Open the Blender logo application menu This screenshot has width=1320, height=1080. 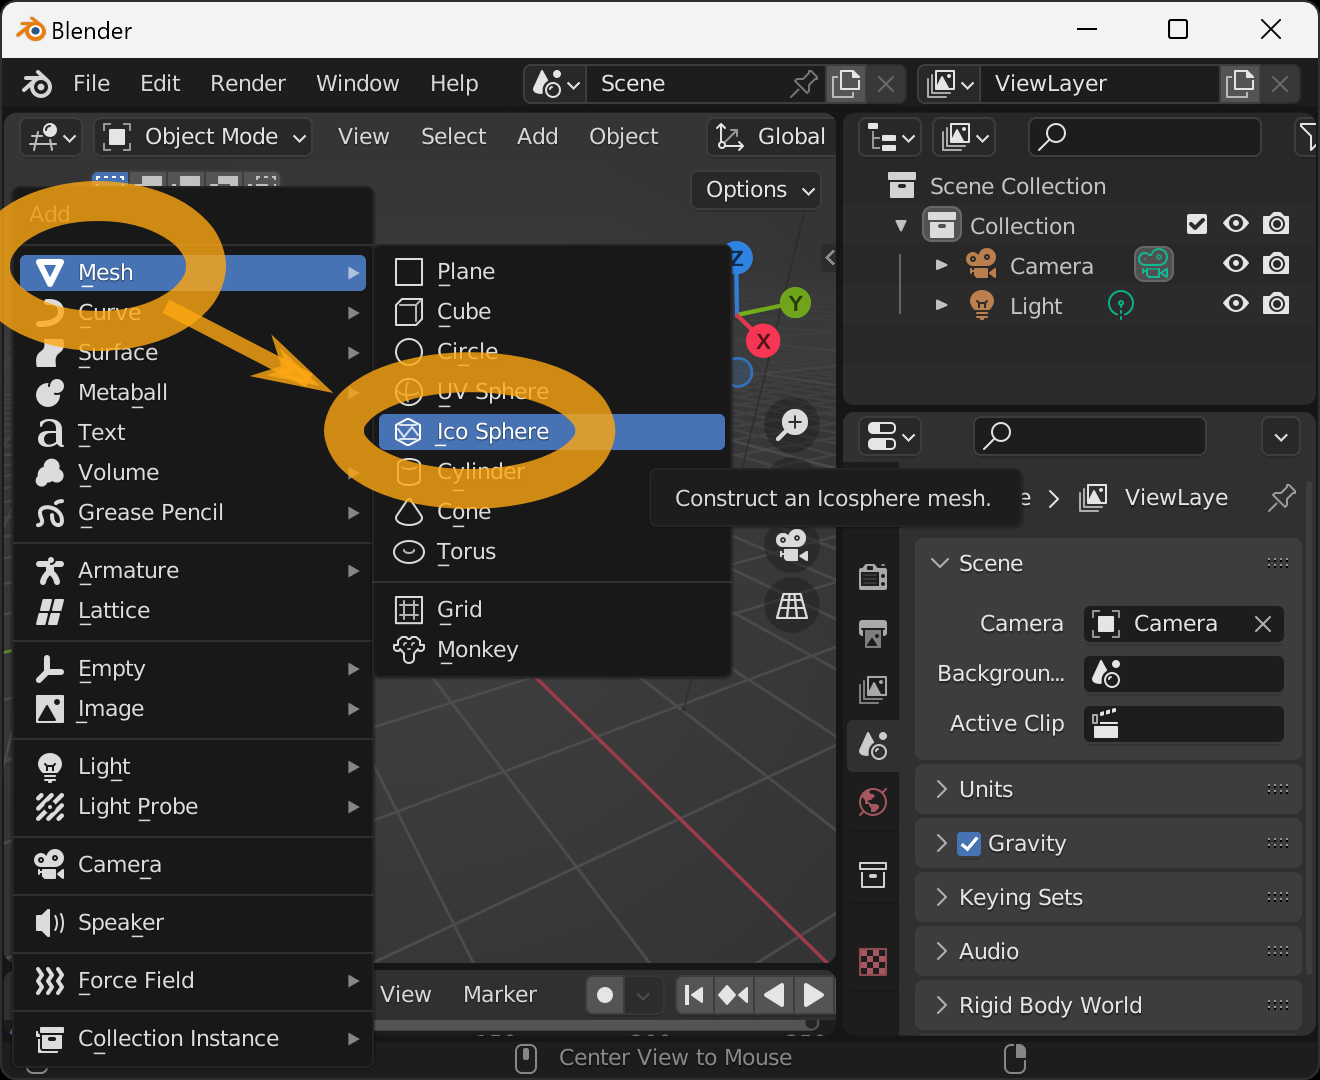[x=37, y=84]
